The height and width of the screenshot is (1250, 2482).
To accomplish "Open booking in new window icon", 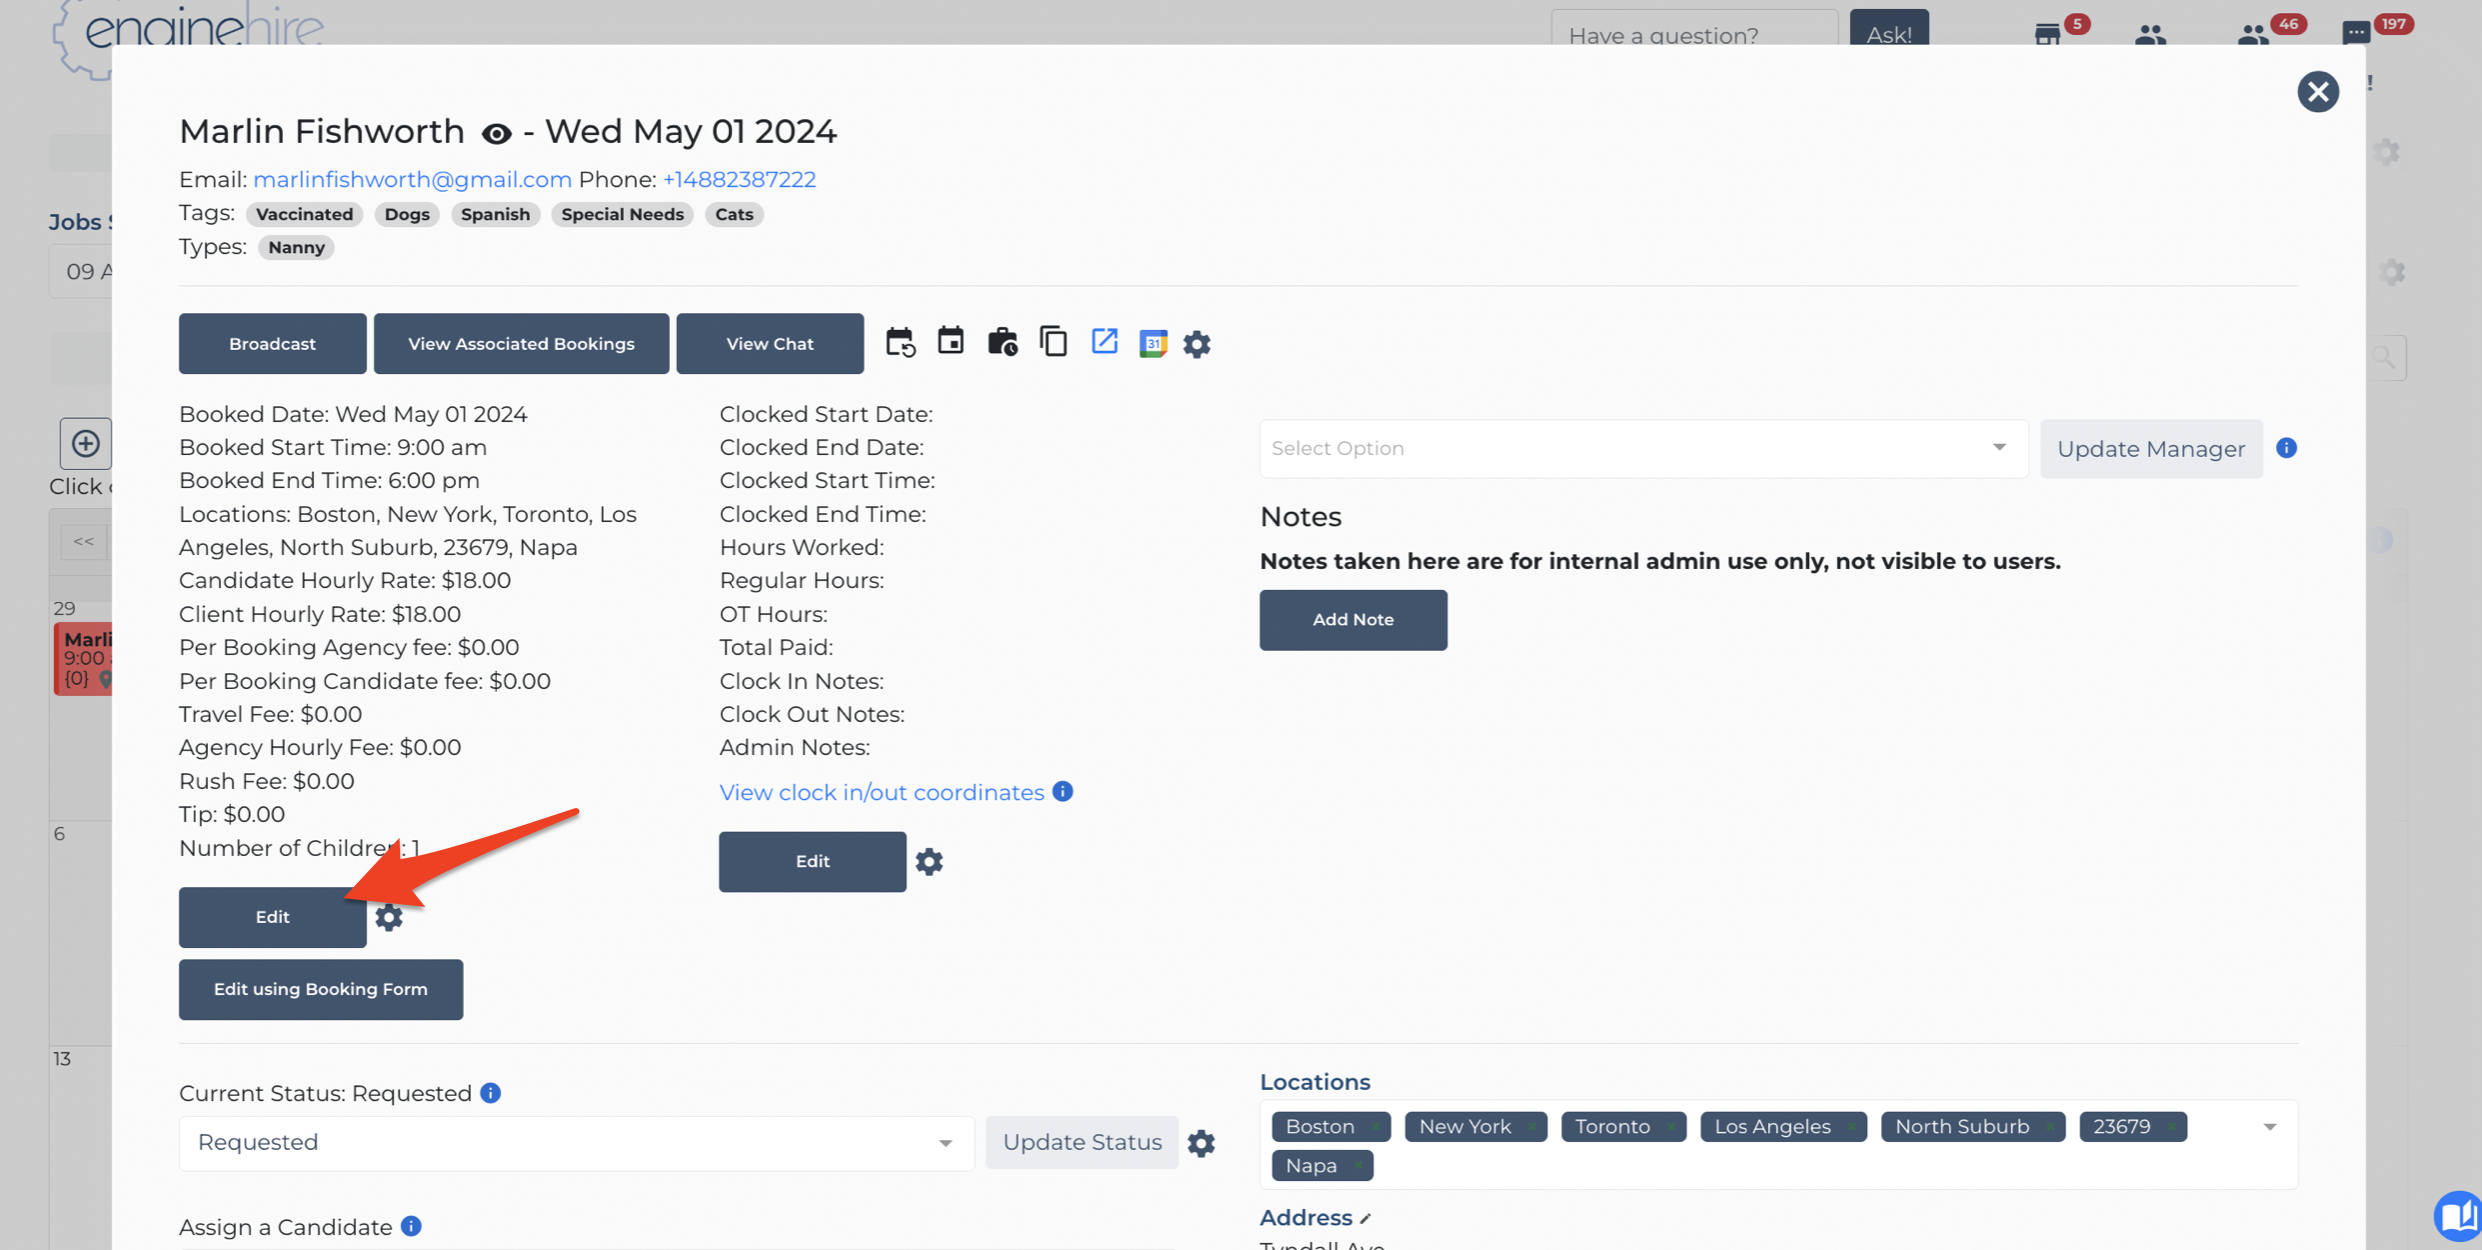I will (x=1104, y=342).
